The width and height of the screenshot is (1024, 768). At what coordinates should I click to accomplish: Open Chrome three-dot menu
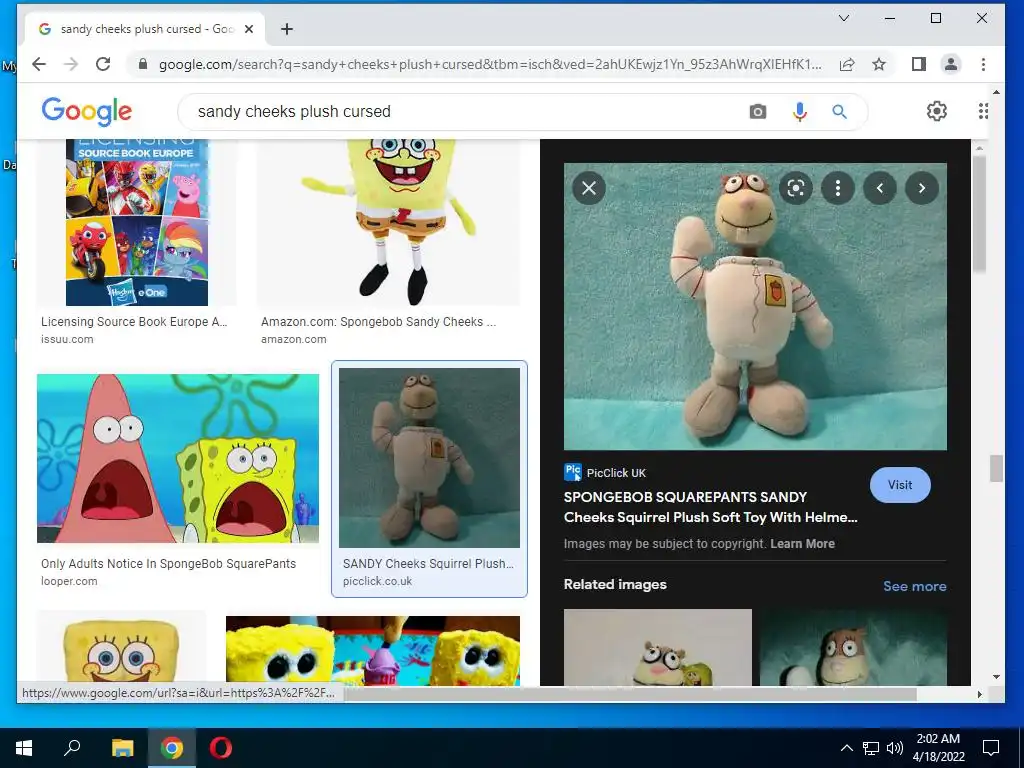pos(984,64)
